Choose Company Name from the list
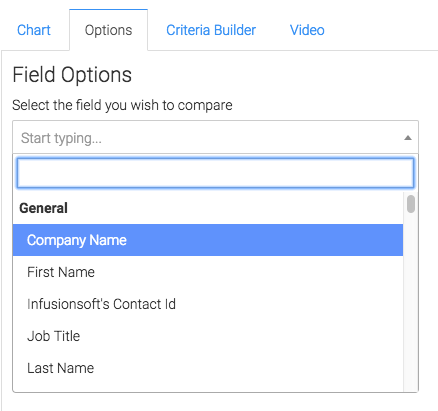438x411 pixels. (208, 240)
